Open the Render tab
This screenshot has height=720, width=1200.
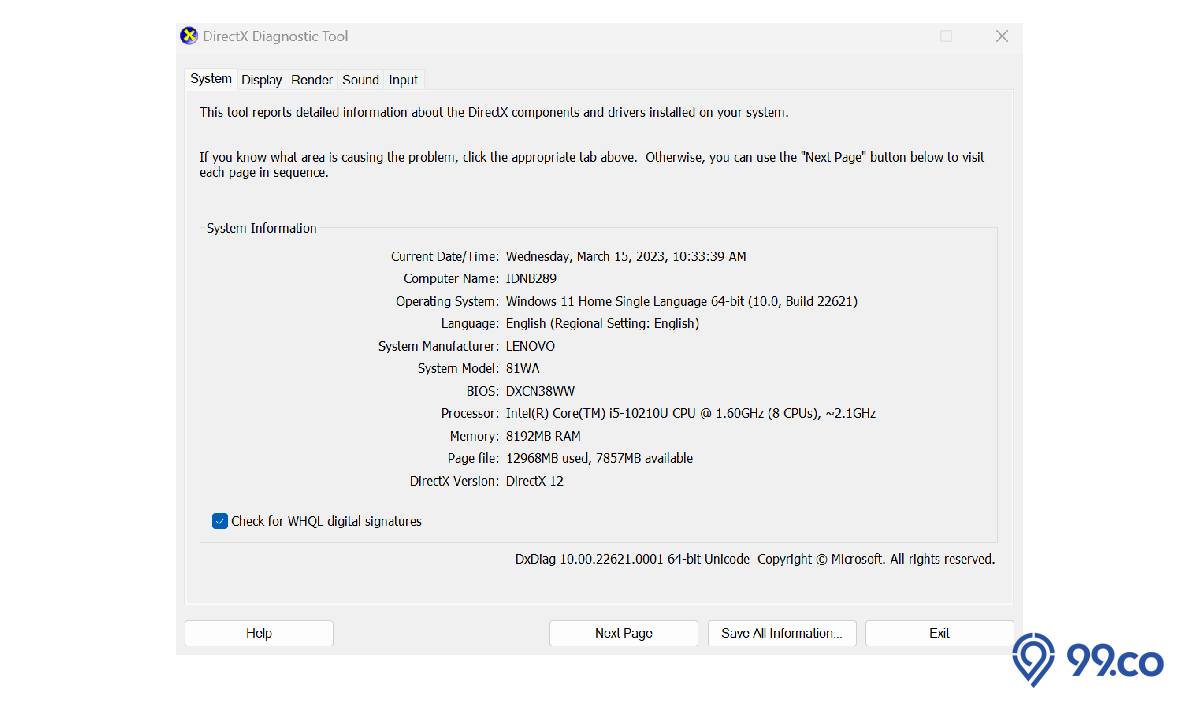[312, 80]
